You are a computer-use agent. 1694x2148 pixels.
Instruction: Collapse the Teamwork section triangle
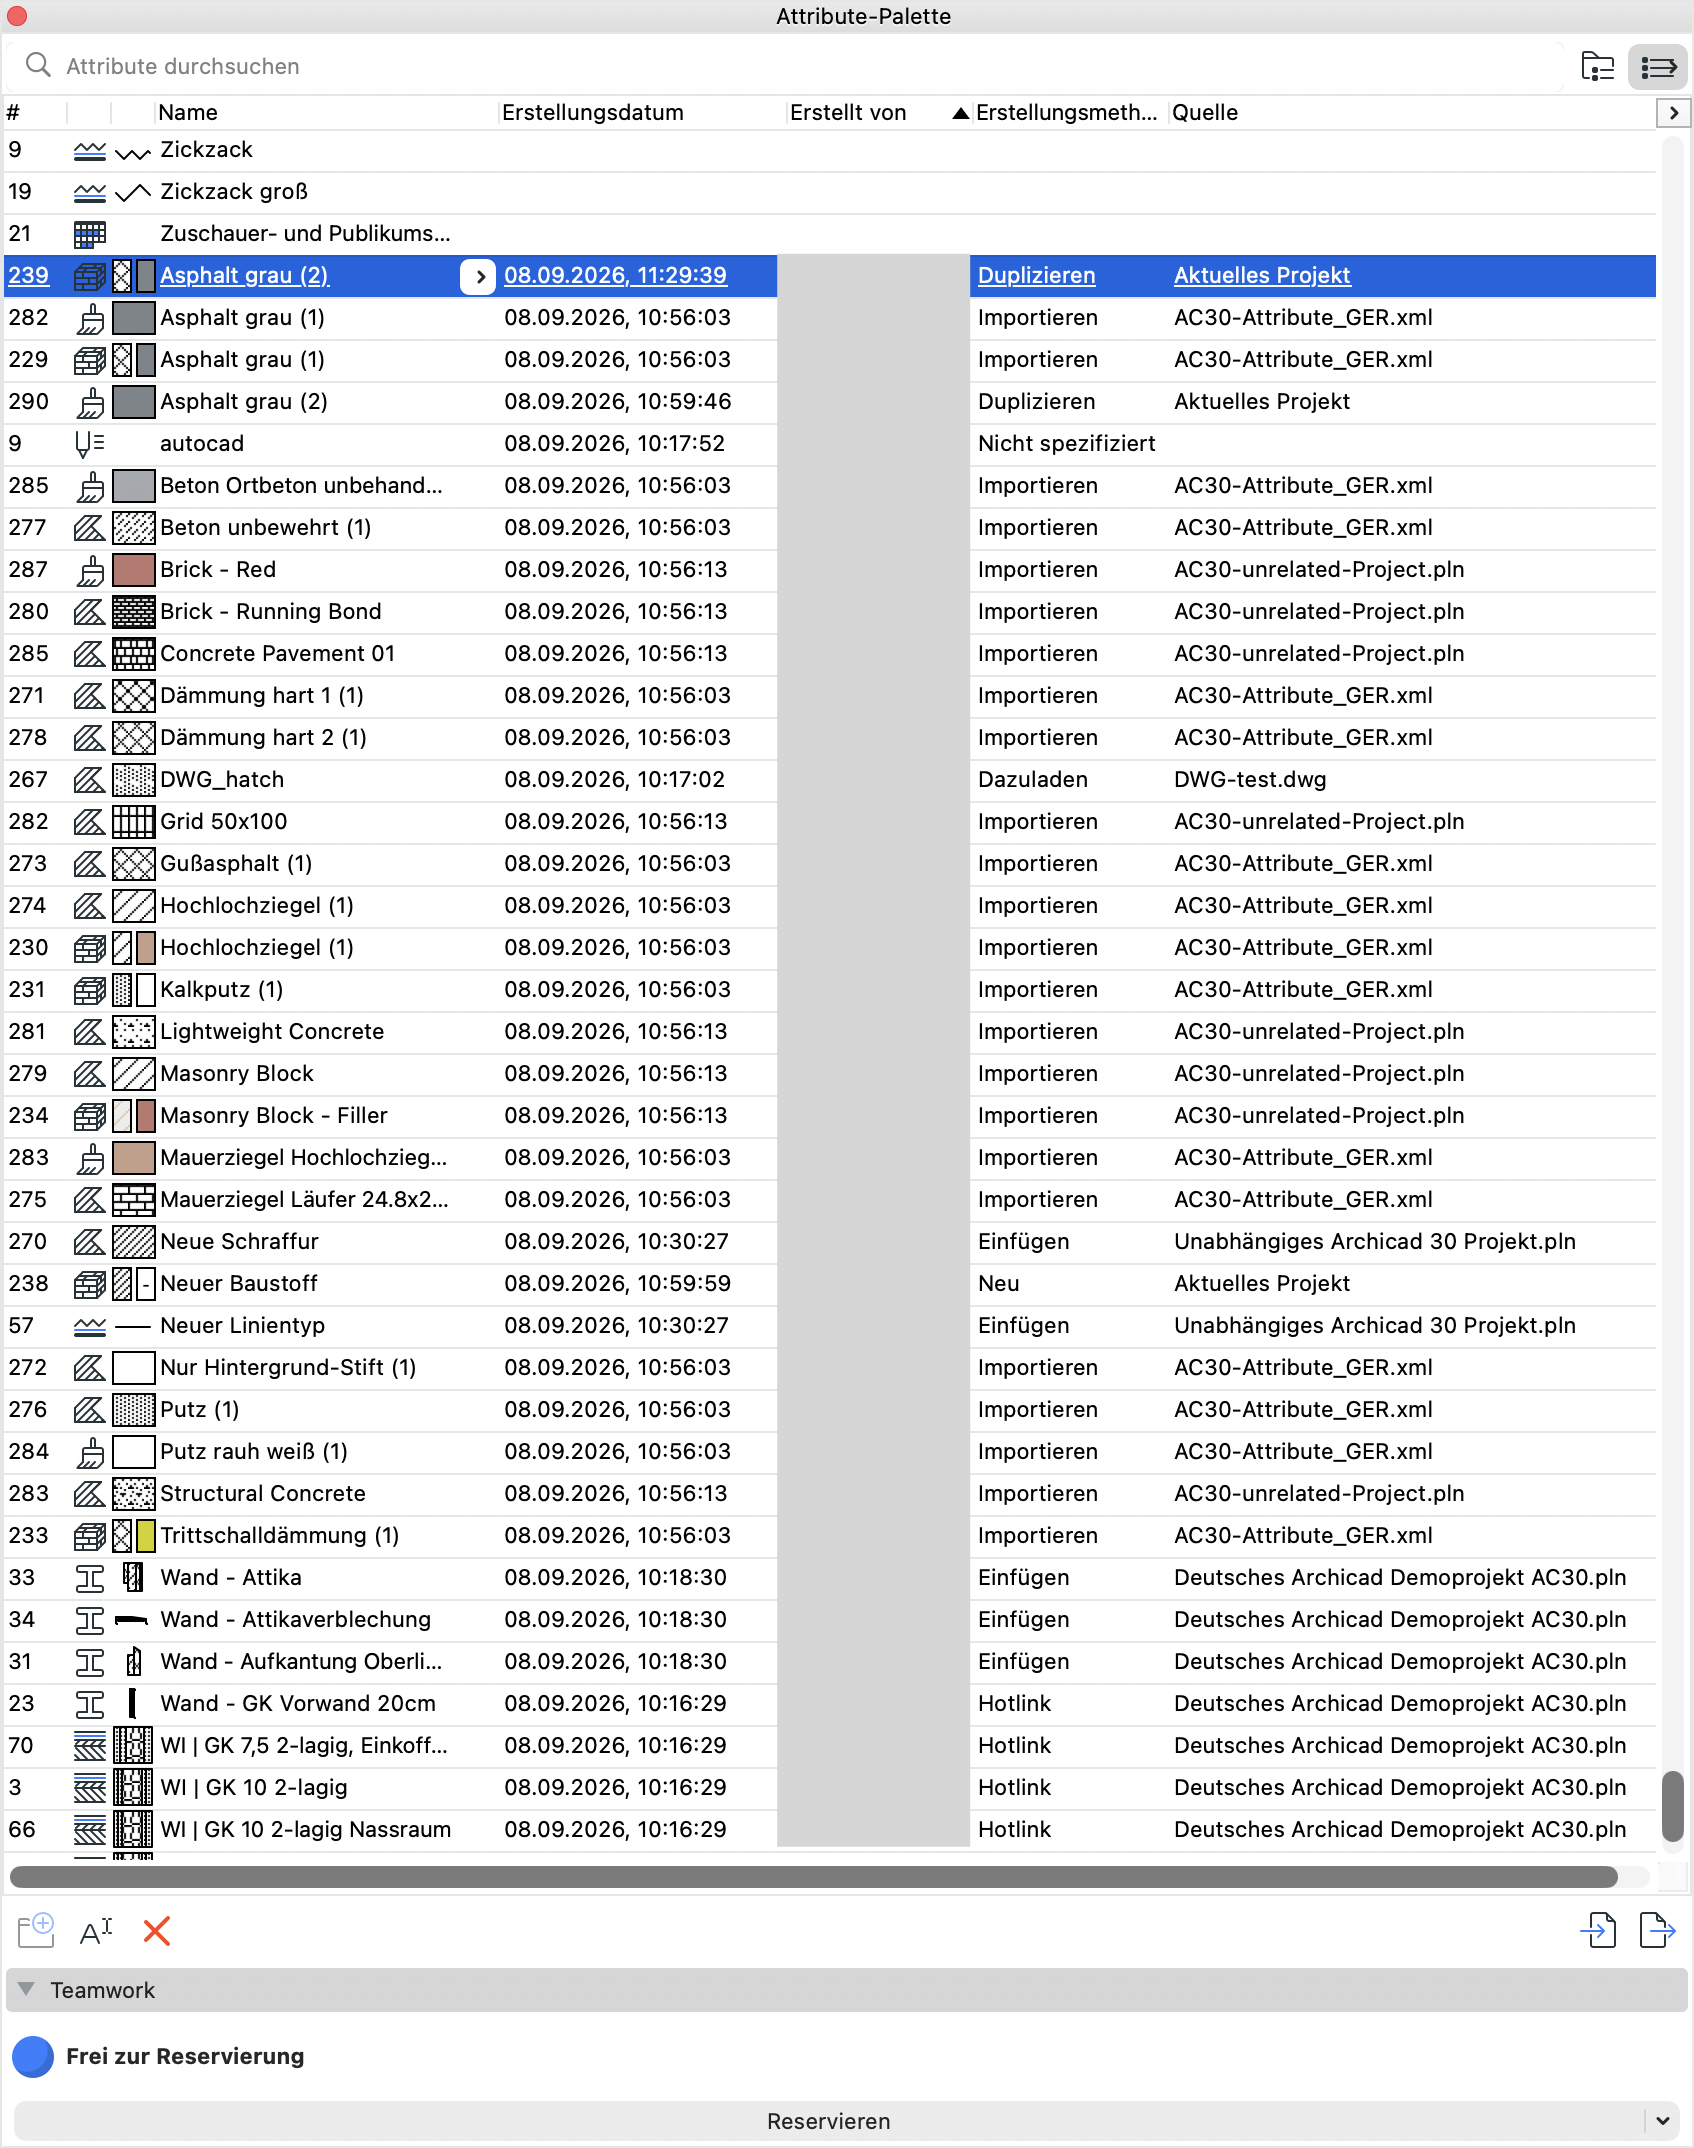coord(27,1989)
